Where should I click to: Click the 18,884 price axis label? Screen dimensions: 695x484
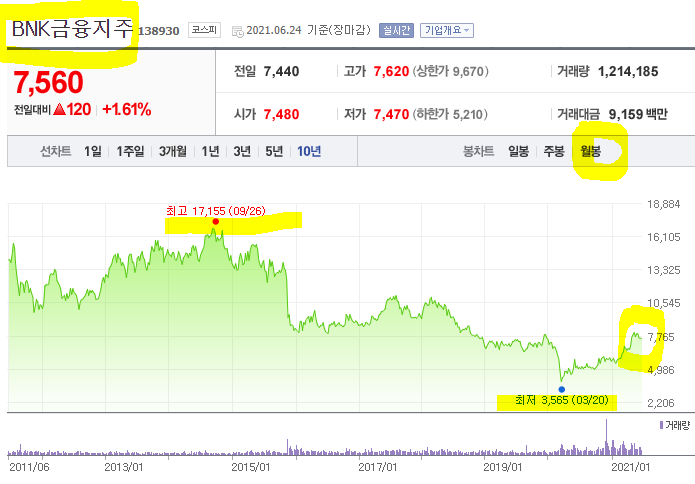click(664, 204)
